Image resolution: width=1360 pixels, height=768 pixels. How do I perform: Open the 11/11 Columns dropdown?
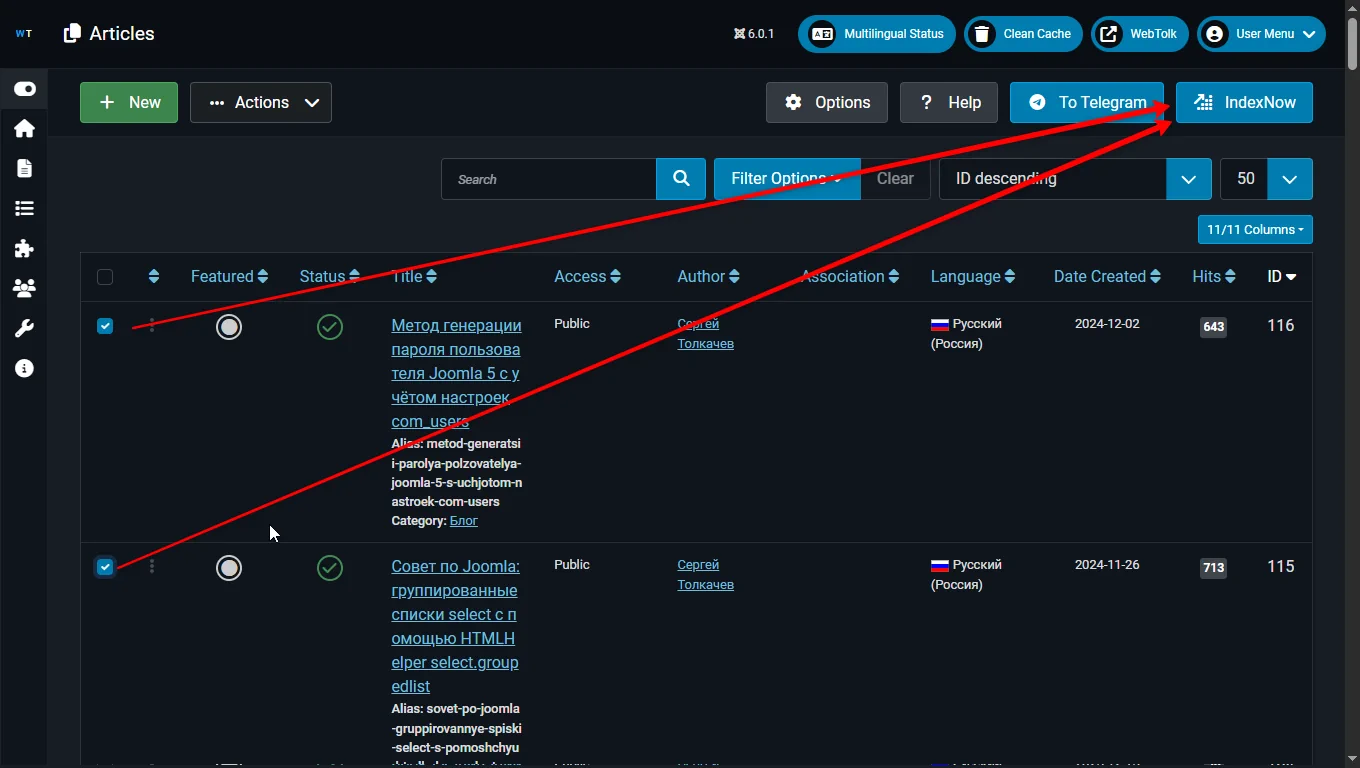coord(1255,230)
